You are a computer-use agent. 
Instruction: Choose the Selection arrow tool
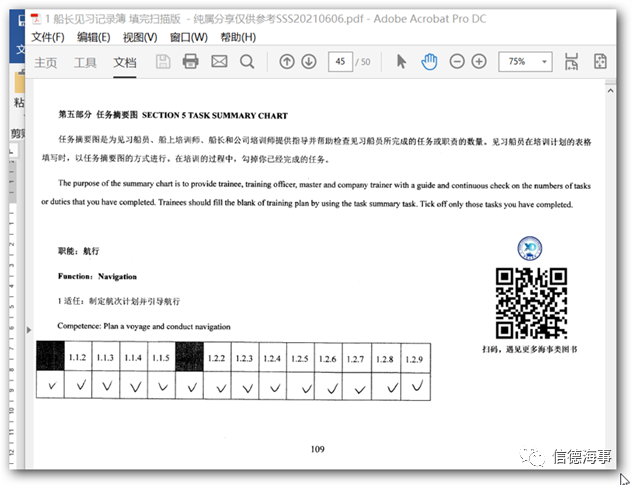coord(401,62)
